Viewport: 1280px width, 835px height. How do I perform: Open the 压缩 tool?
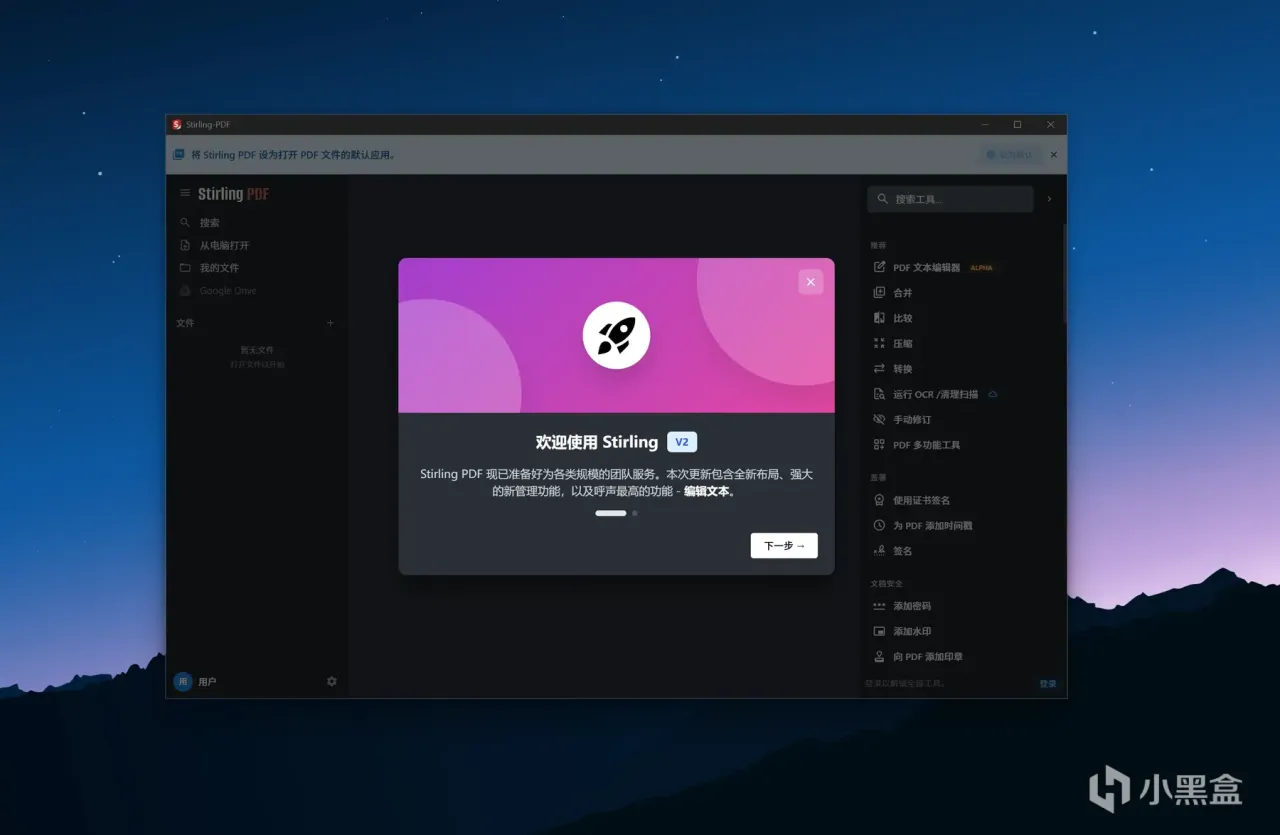(x=902, y=343)
